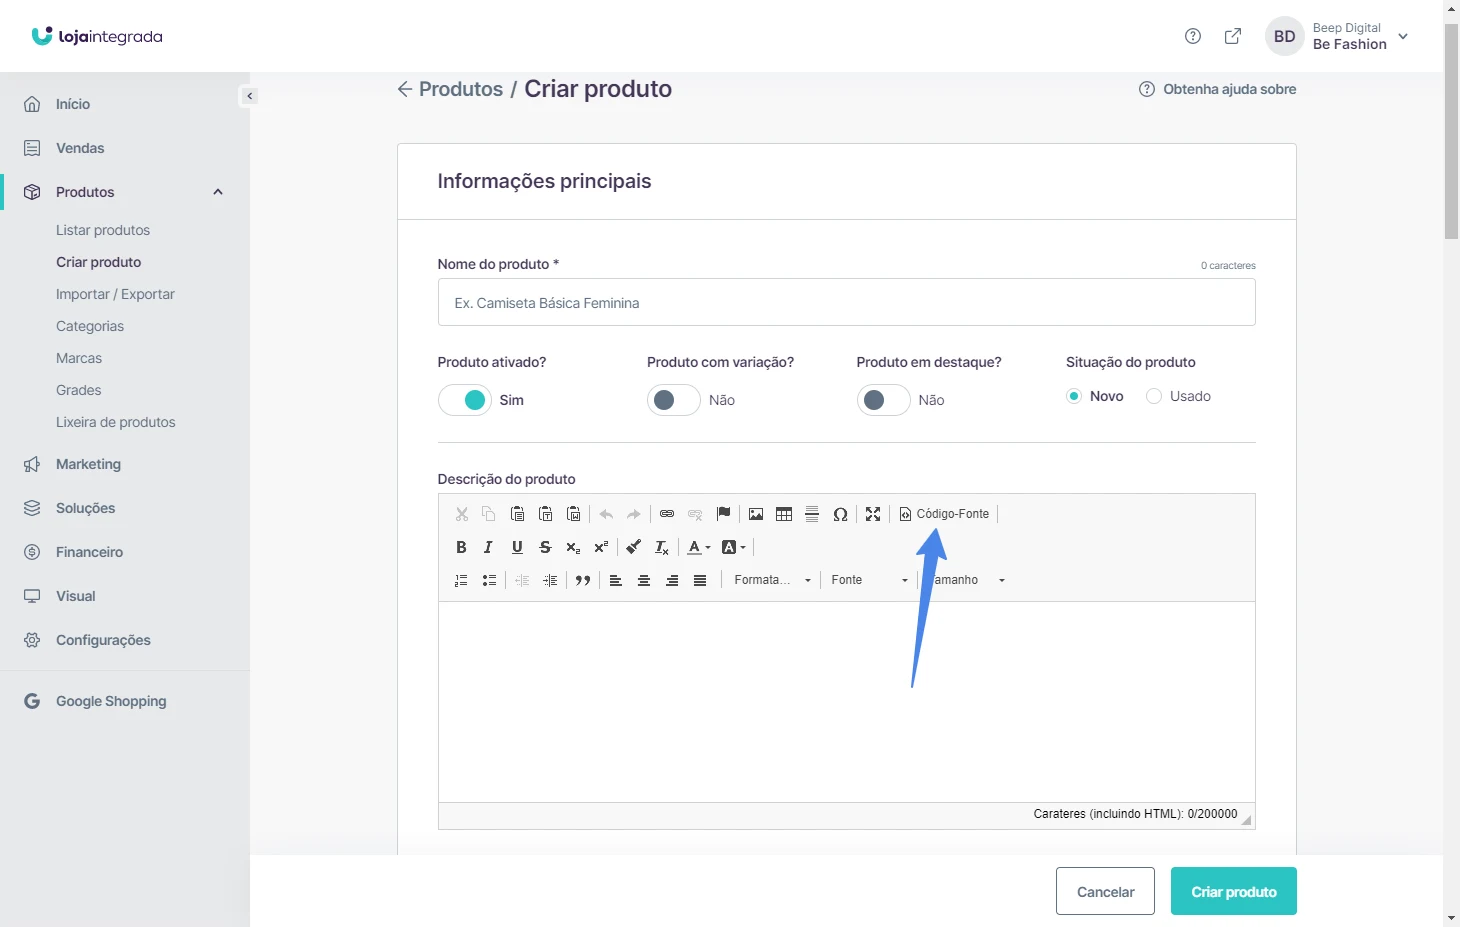This screenshot has height=927, width=1460.
Task: Insert a link in the description
Action: (667, 514)
